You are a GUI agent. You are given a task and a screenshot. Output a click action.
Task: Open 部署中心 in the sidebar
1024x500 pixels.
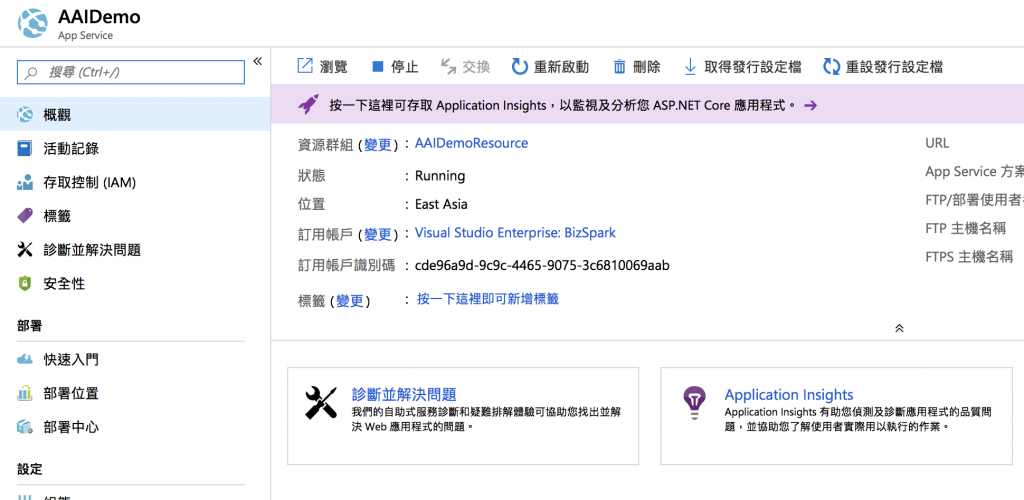[135, 428]
